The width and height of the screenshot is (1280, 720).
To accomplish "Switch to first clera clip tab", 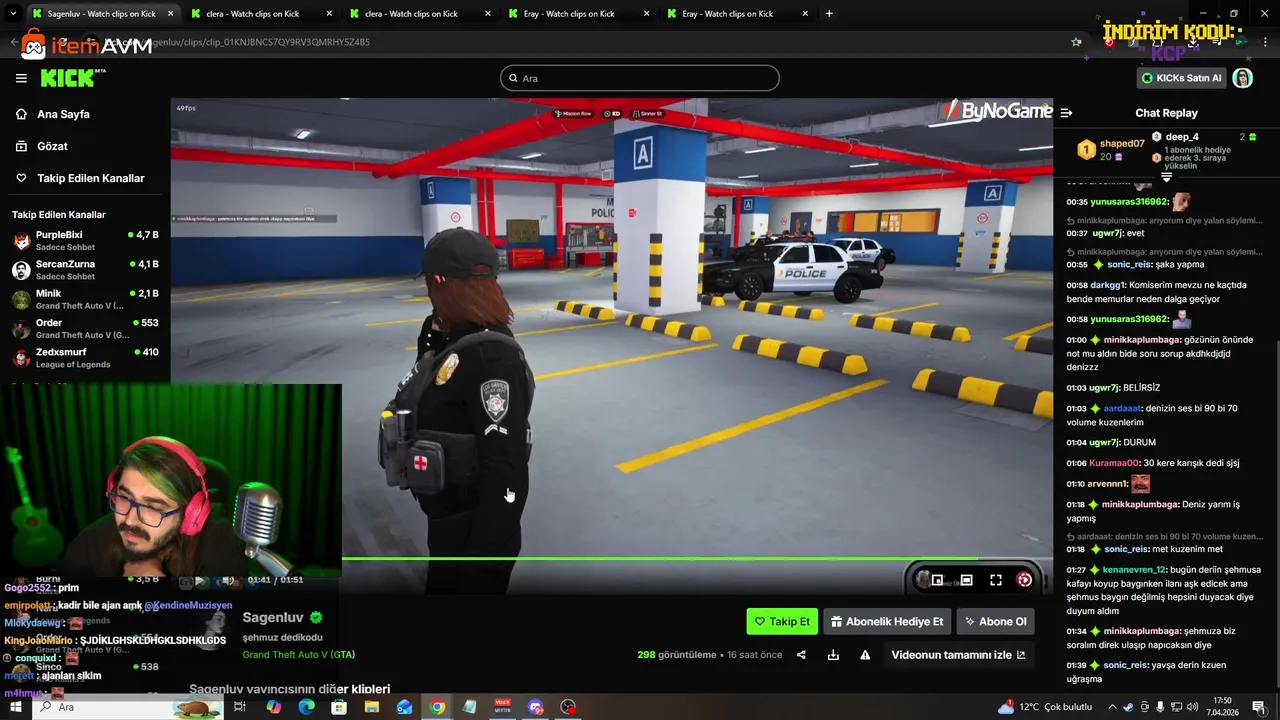I will [x=260, y=14].
